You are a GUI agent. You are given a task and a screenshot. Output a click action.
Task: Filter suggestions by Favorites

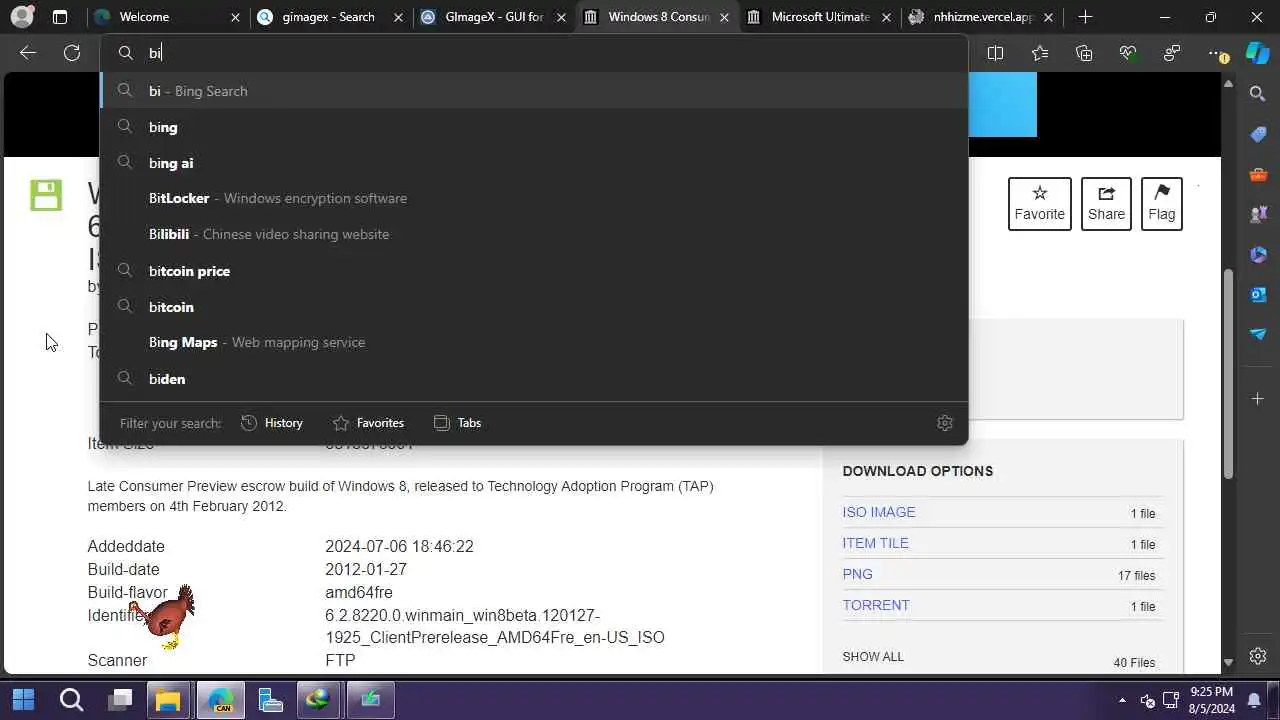[x=368, y=423]
